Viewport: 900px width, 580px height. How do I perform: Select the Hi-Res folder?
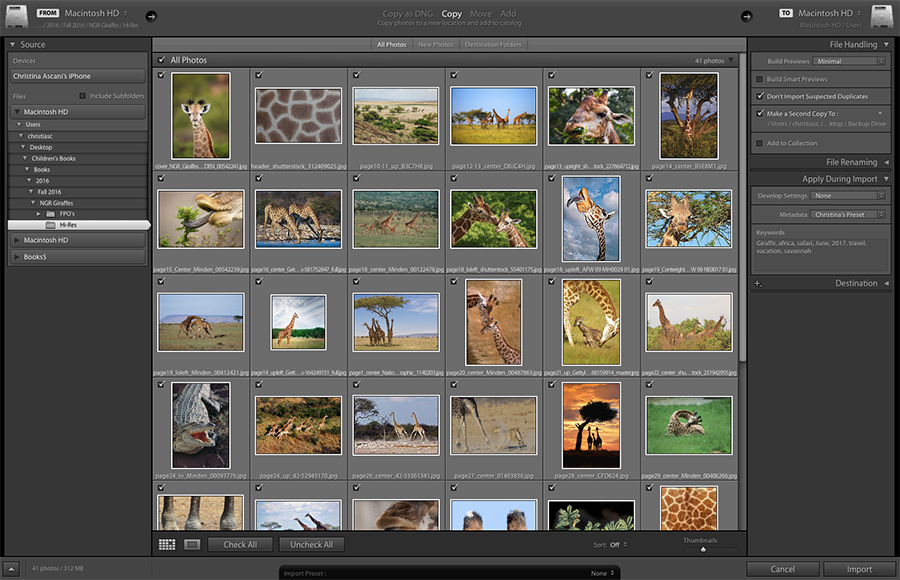click(79, 225)
